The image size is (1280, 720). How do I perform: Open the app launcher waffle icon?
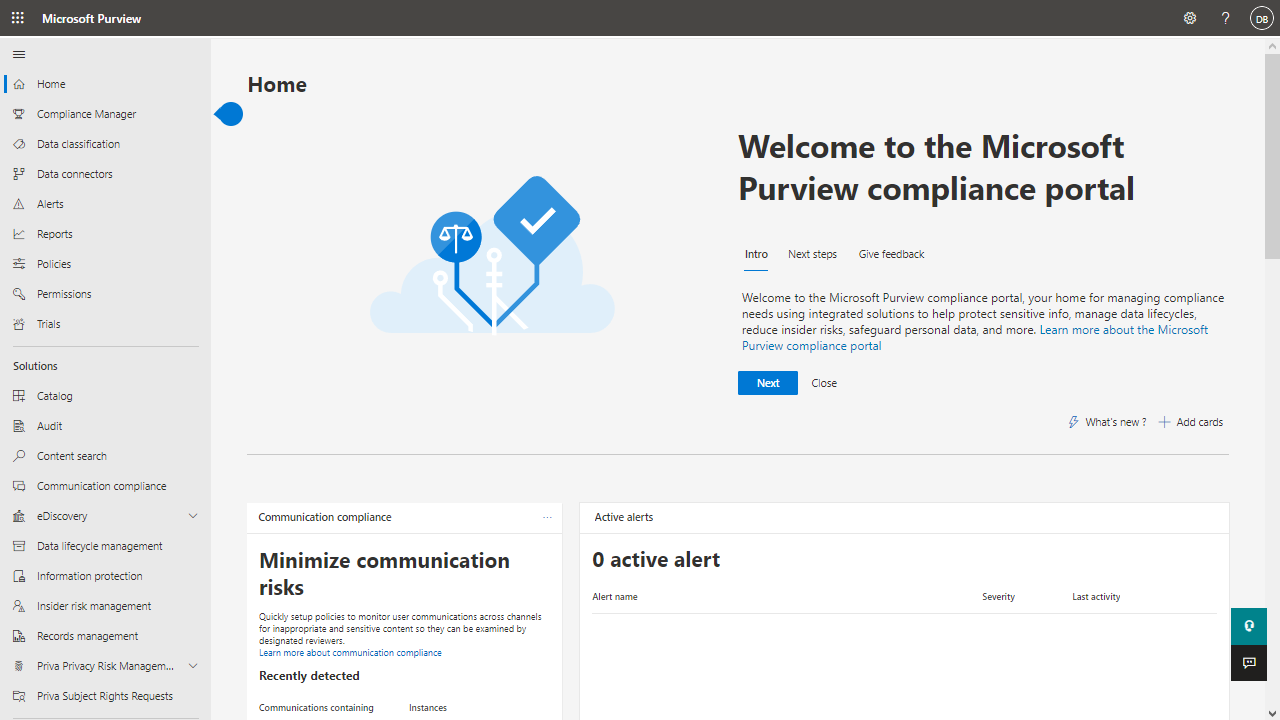click(x=18, y=18)
